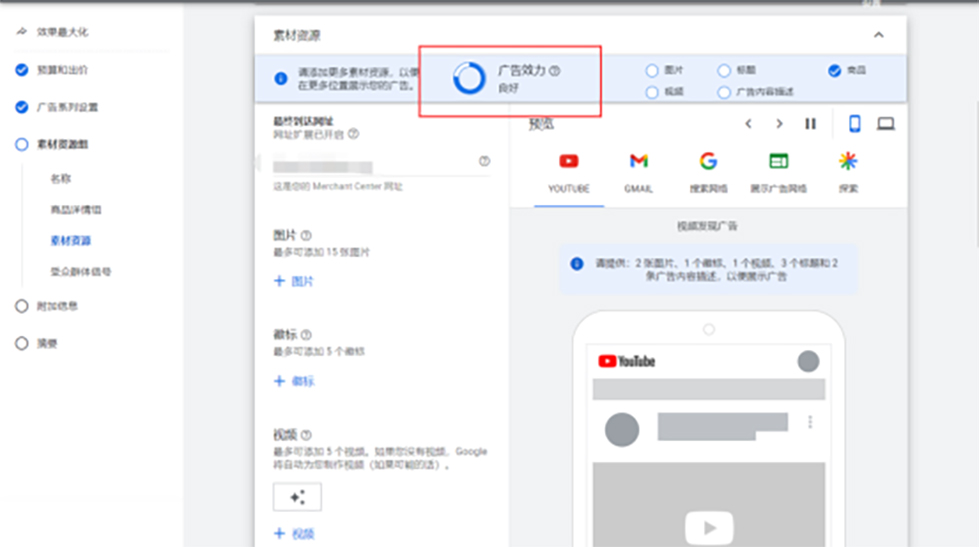Screen dimensions: 980x547
Task: Open the 素材资源组 step in sidebar
Action: click(22, 145)
